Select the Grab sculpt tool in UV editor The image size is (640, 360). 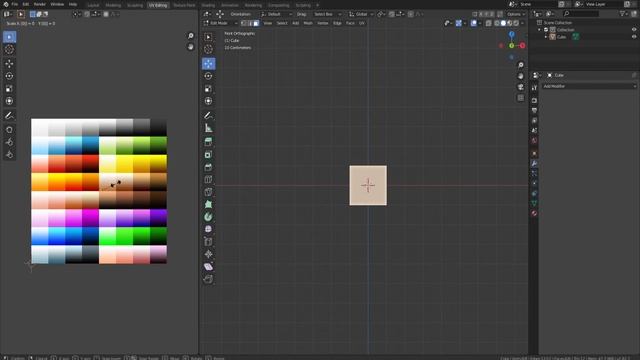[x=9, y=130]
